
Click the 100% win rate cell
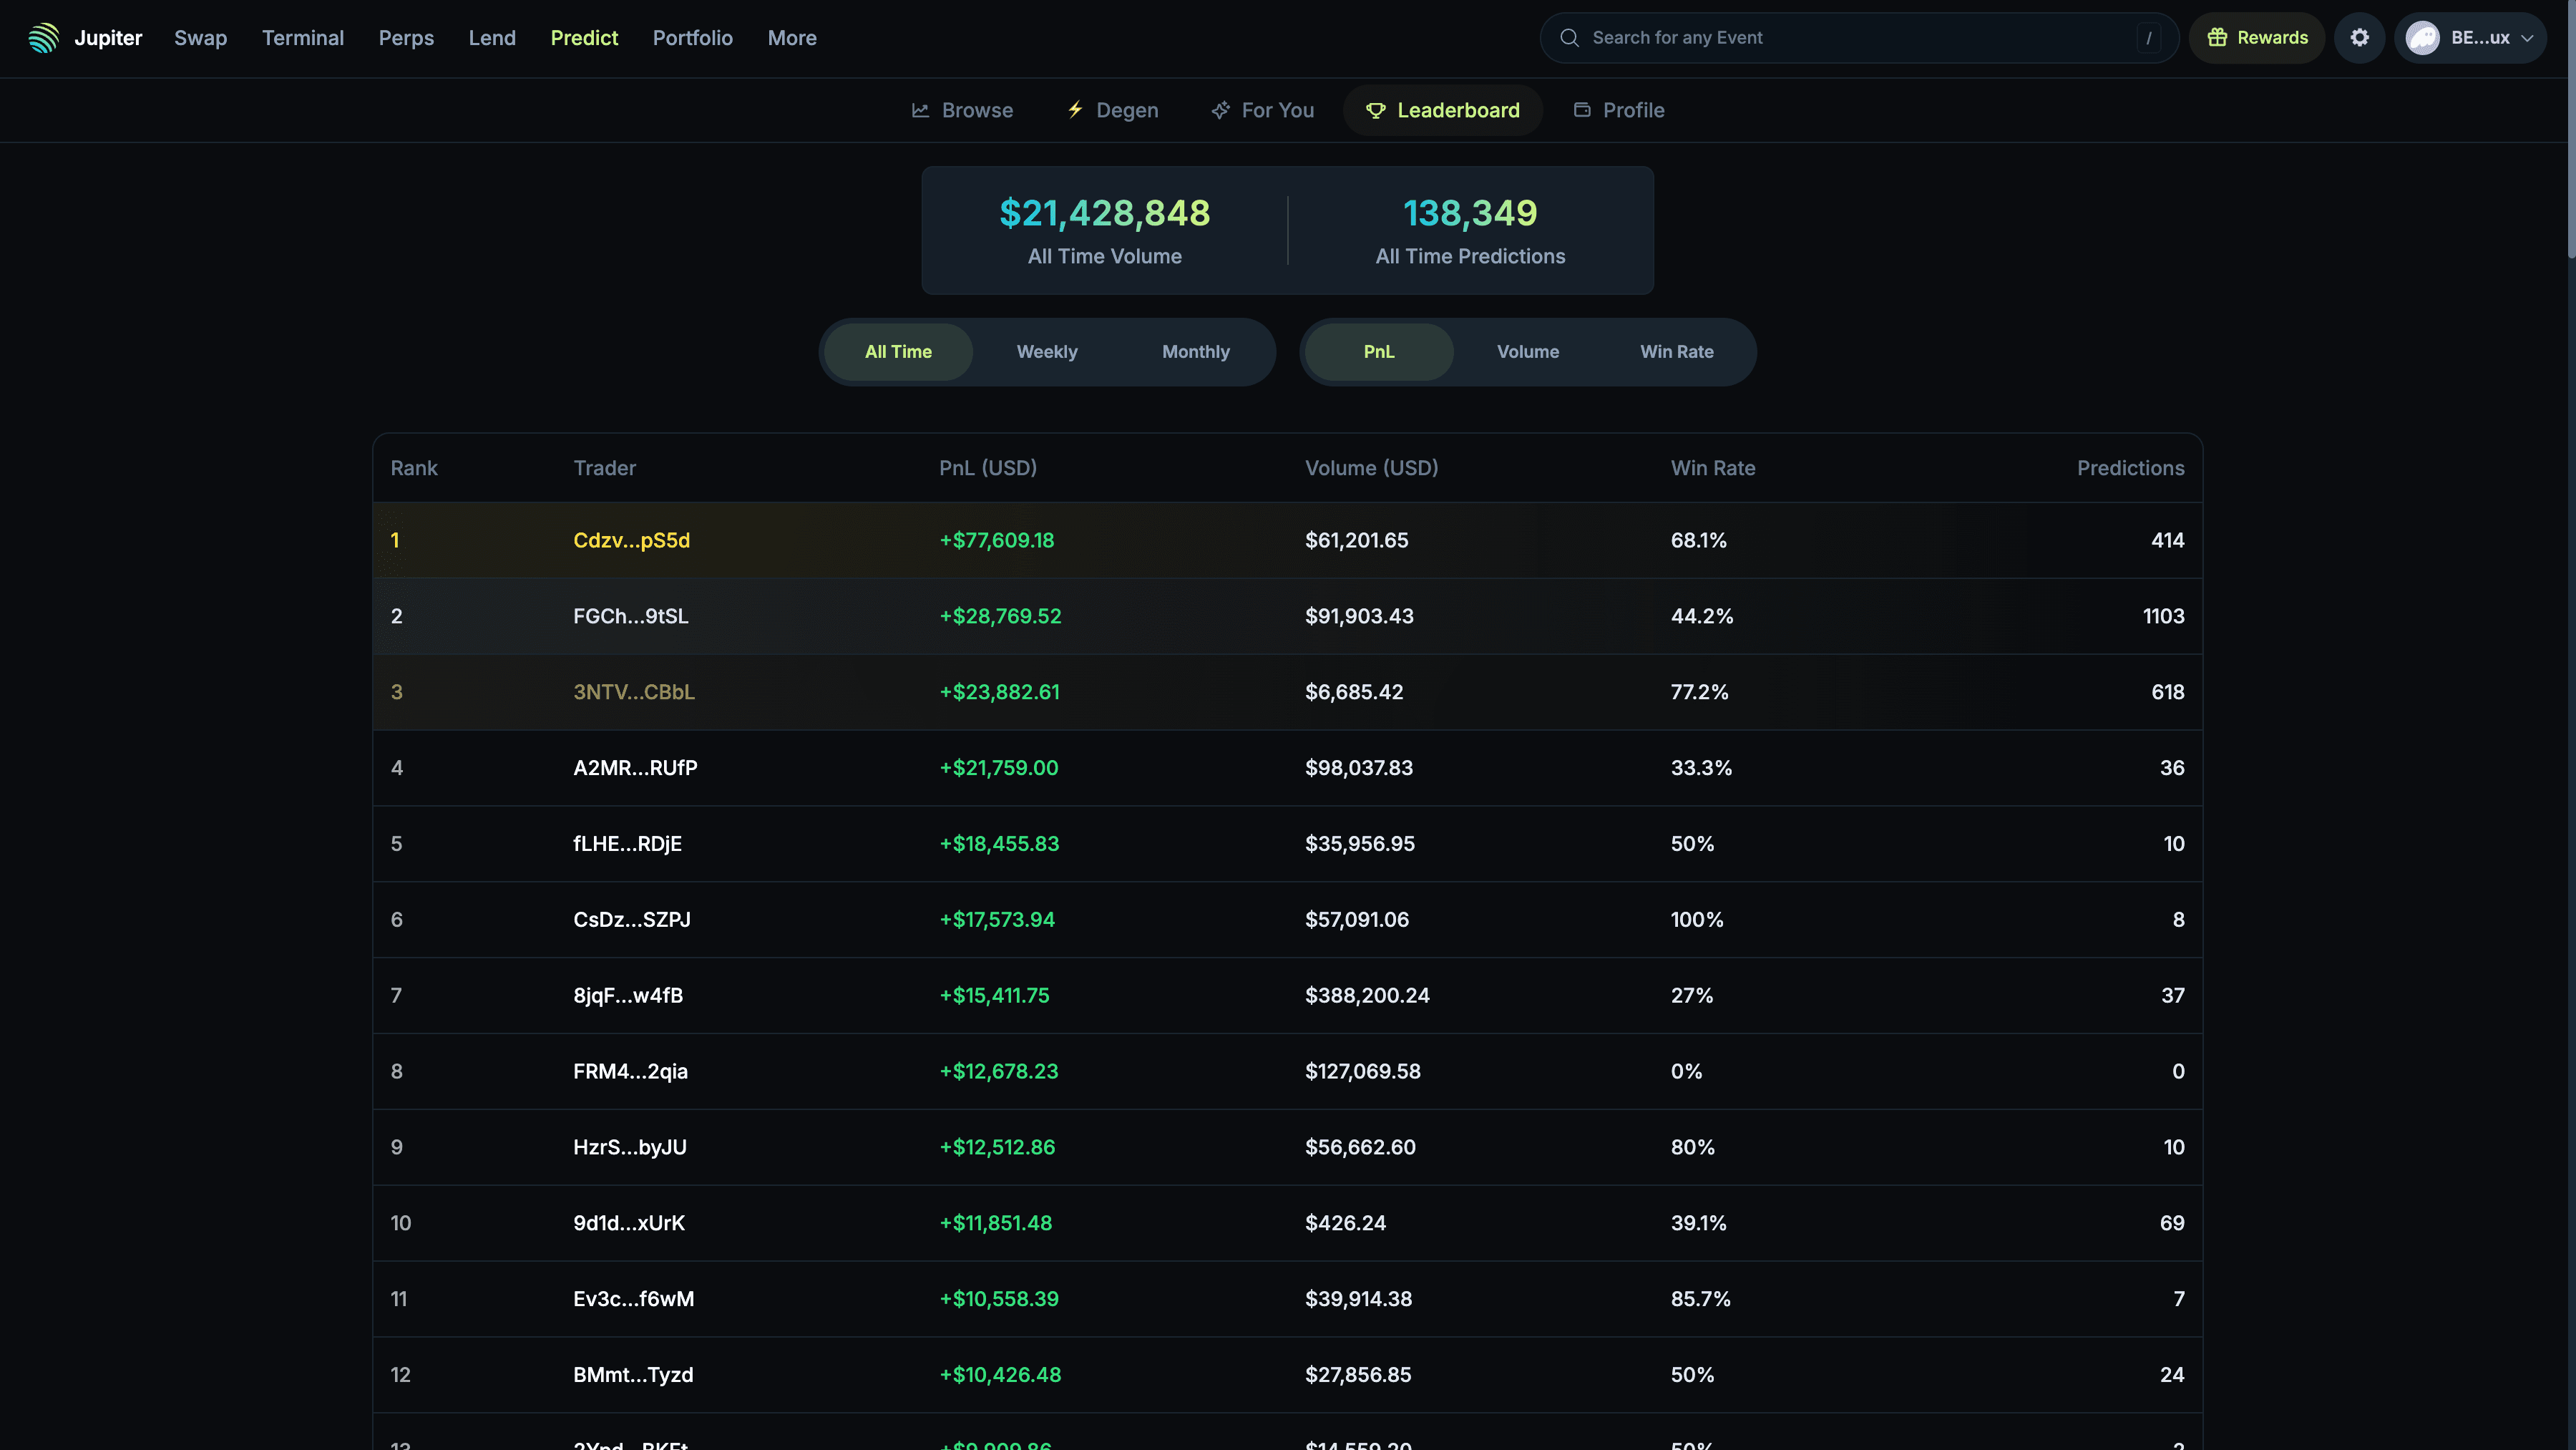coord(1697,920)
